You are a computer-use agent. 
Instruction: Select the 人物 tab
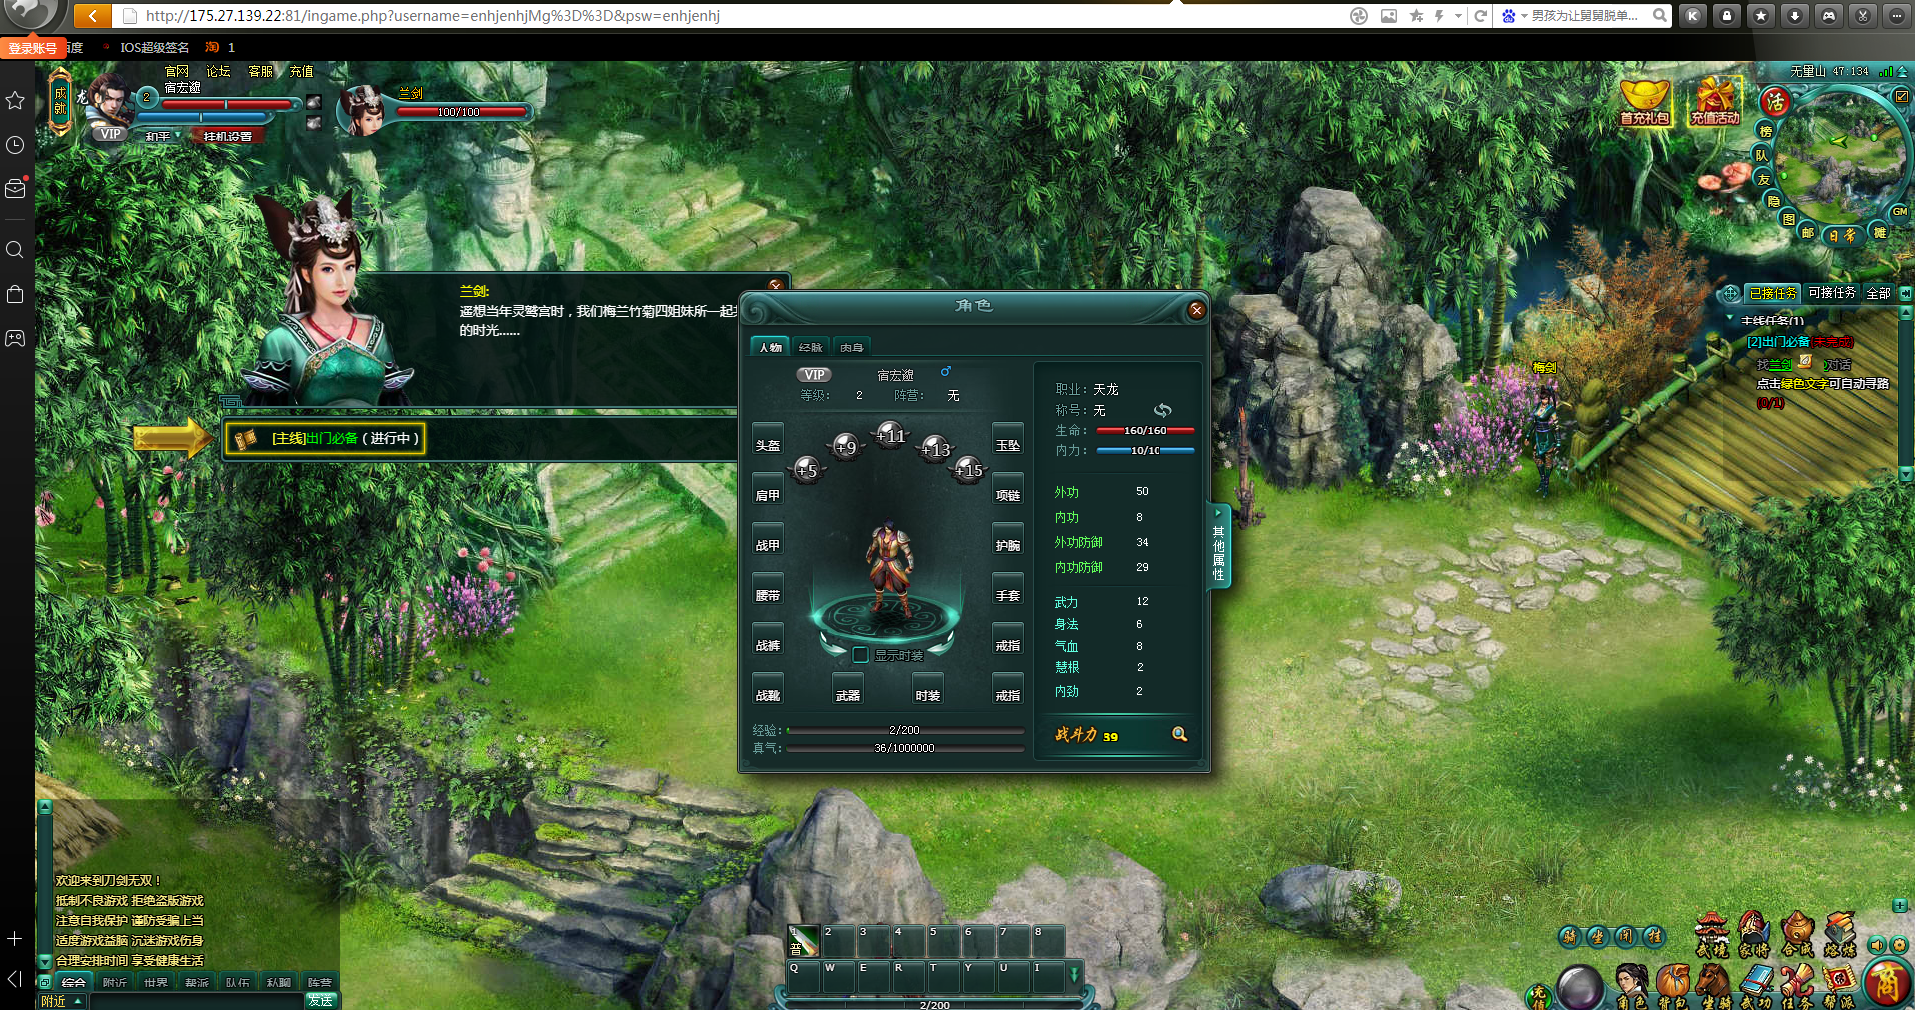[x=770, y=347]
